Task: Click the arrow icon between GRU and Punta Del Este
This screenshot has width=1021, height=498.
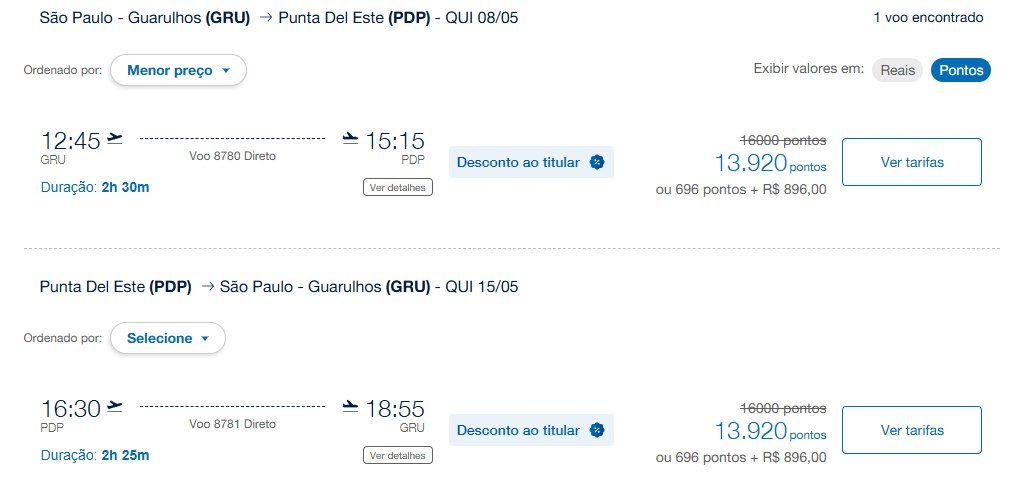Action: tap(265, 18)
